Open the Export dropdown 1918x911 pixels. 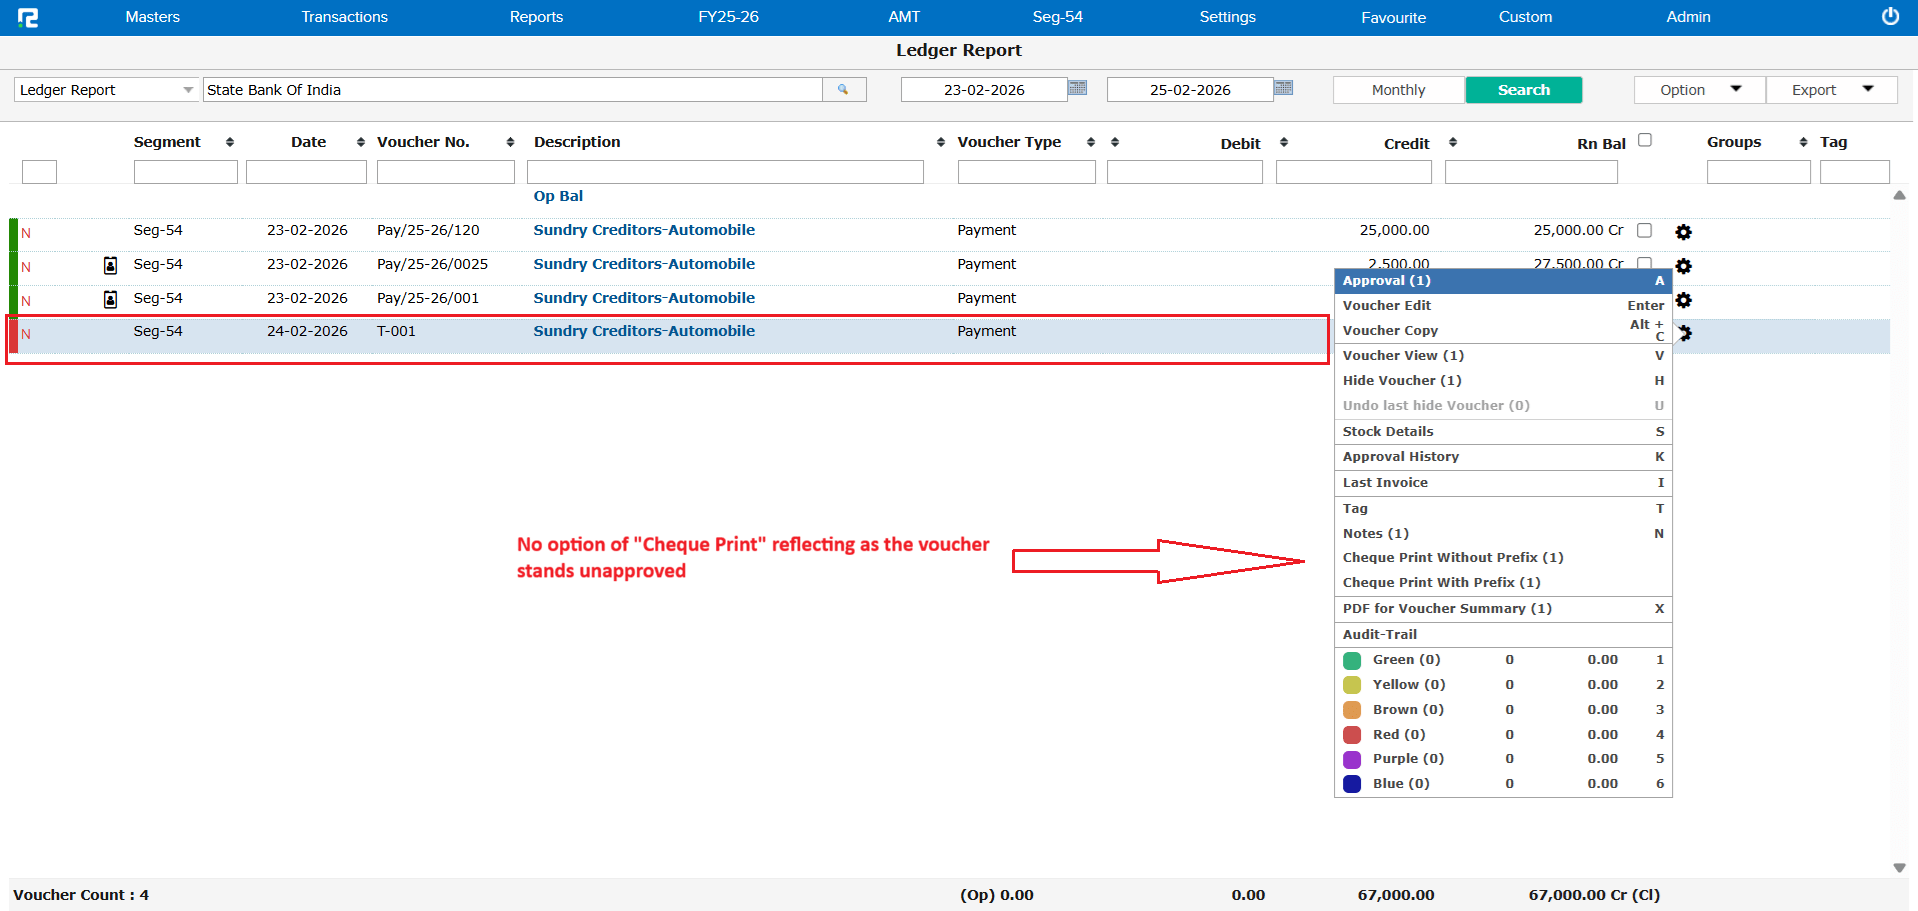[1831, 90]
